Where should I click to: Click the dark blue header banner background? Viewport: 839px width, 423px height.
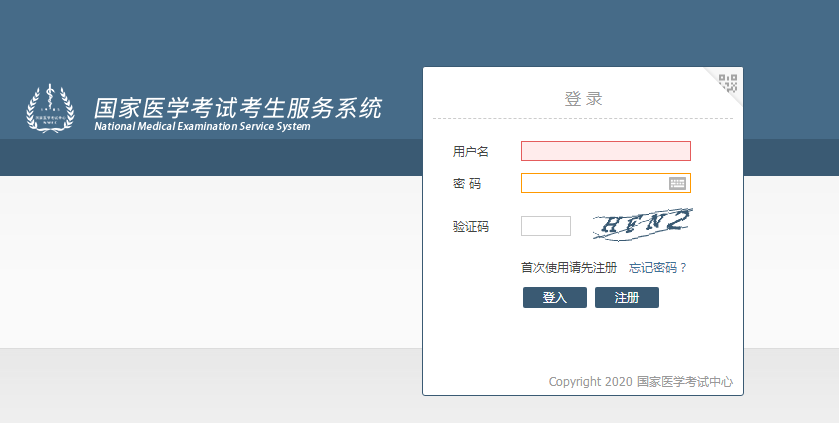(x=200, y=40)
